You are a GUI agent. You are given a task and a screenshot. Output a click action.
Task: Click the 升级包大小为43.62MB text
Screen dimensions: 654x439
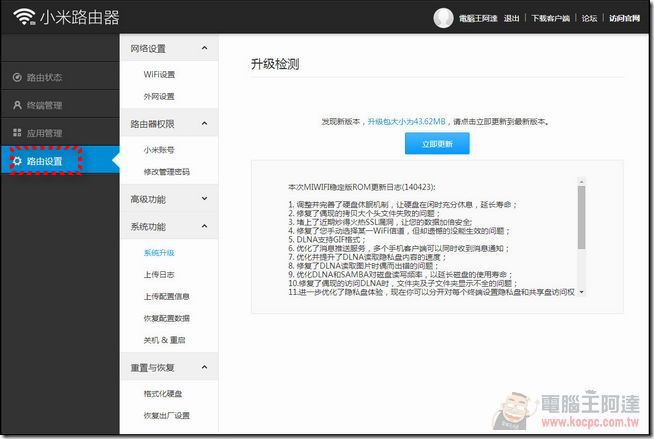click(x=406, y=122)
